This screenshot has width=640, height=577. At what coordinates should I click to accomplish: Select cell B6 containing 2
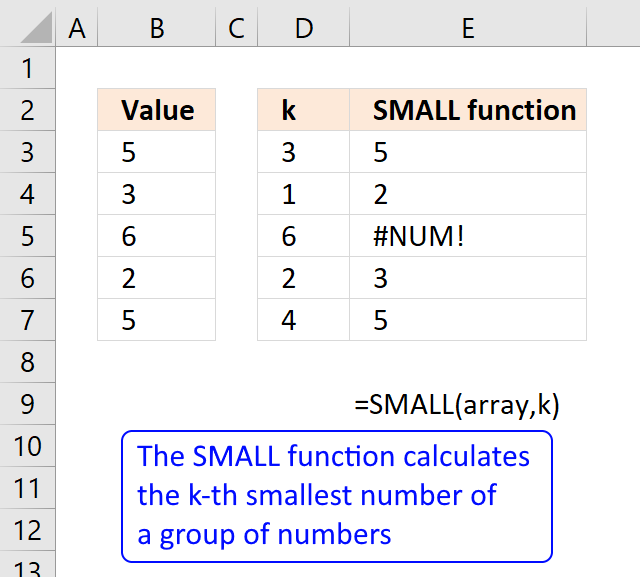point(157,278)
